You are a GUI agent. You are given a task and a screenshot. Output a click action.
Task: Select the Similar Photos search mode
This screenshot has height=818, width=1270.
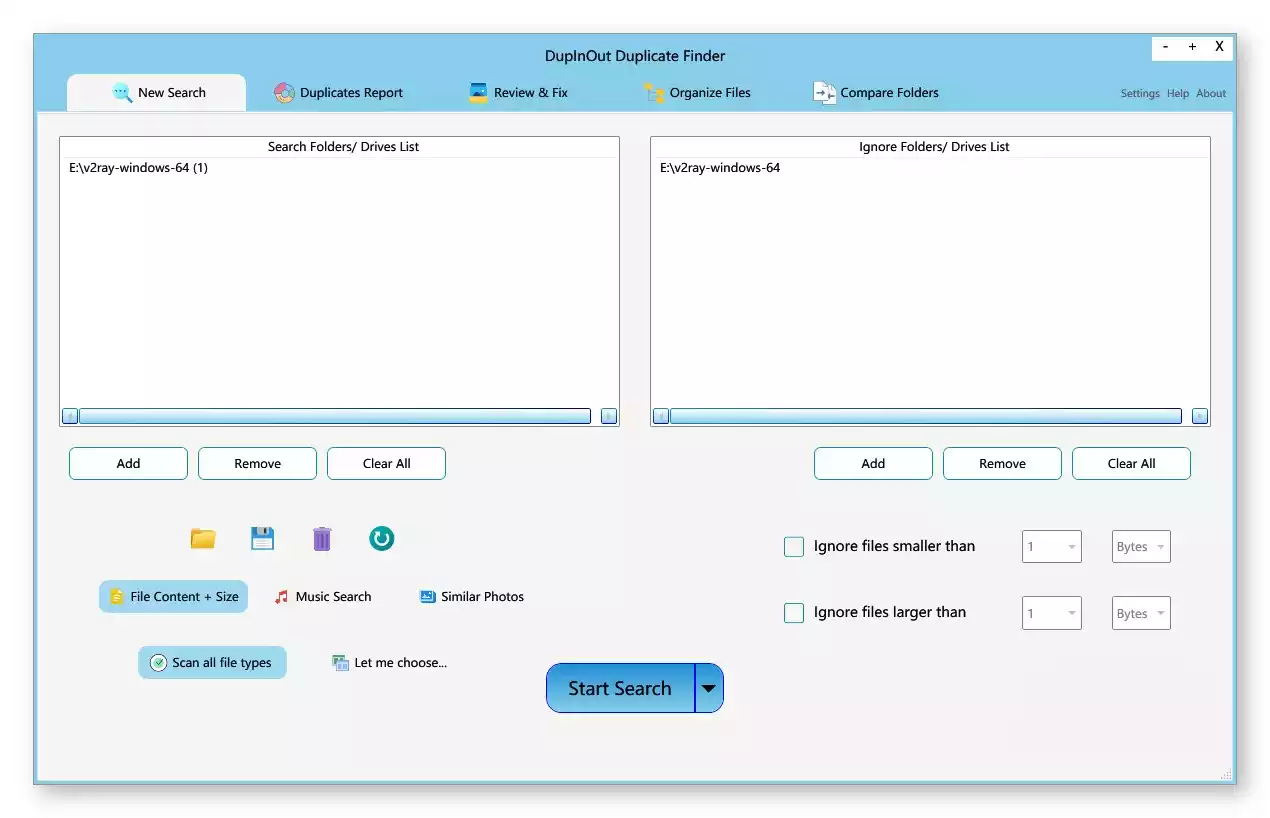[471, 597]
